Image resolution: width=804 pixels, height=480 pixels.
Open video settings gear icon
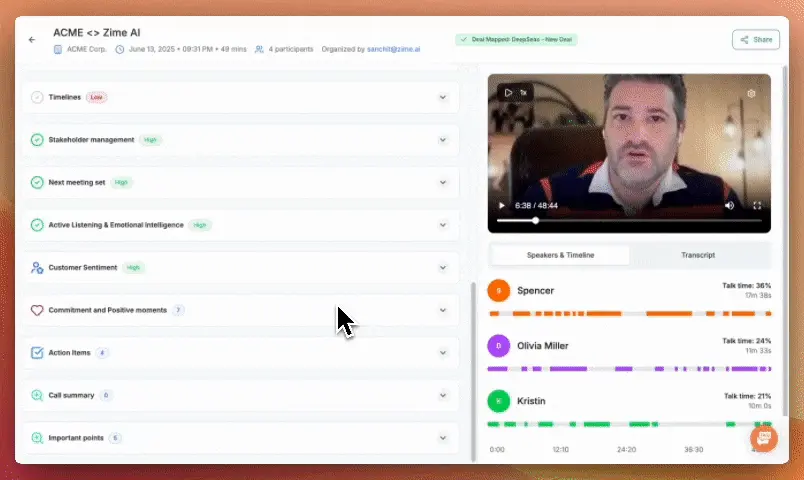[x=751, y=93]
